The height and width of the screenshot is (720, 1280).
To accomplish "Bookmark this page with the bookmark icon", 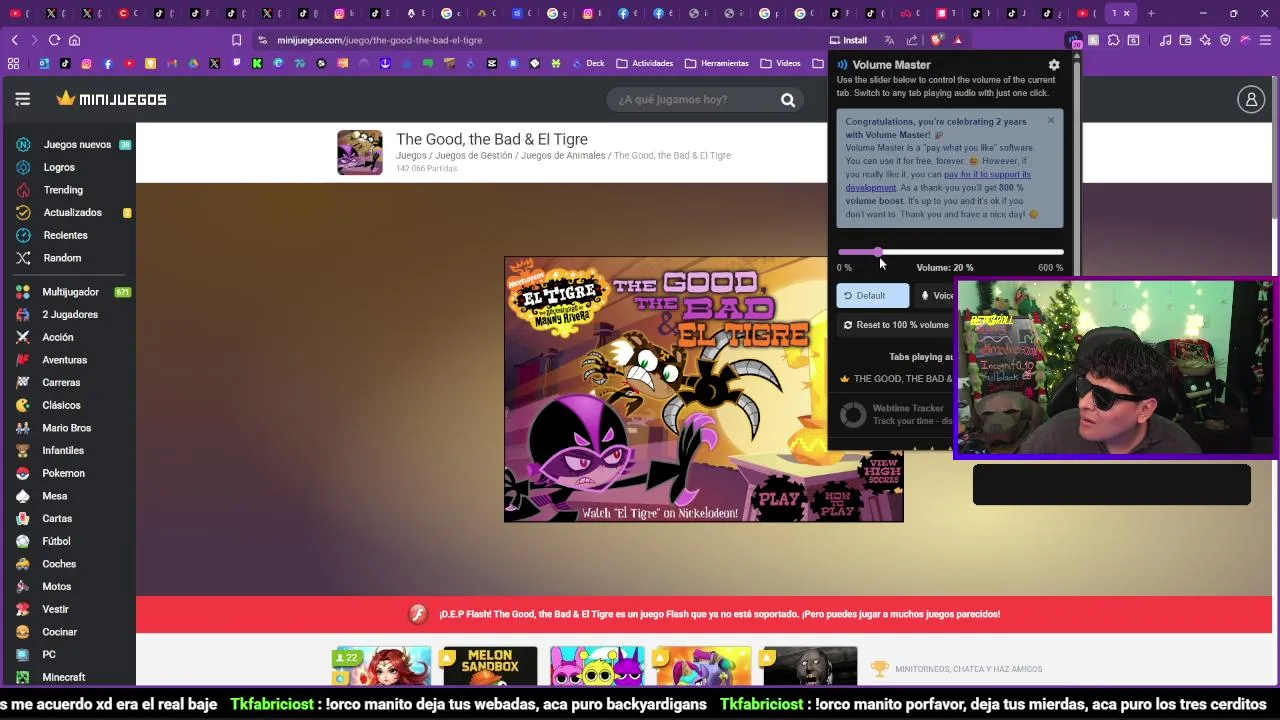I will click(x=236, y=40).
